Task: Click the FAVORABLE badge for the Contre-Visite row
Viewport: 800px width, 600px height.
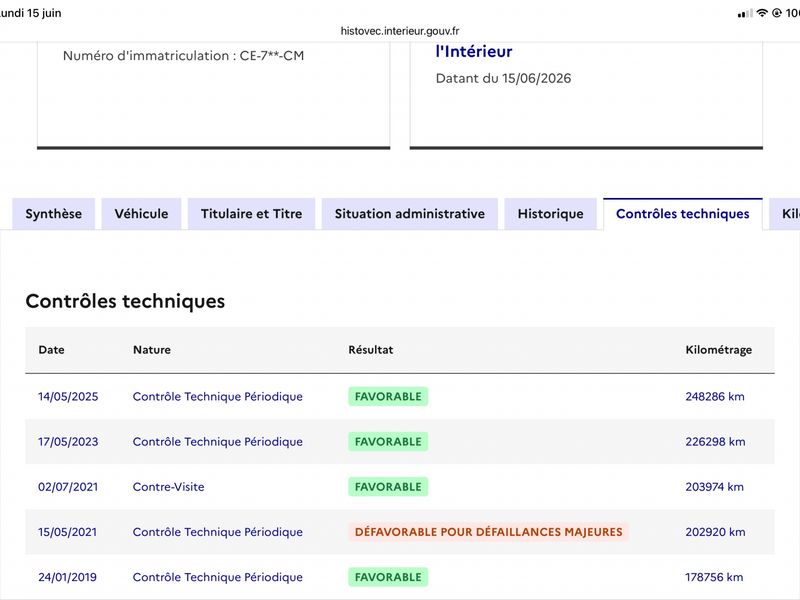Action: (x=388, y=487)
